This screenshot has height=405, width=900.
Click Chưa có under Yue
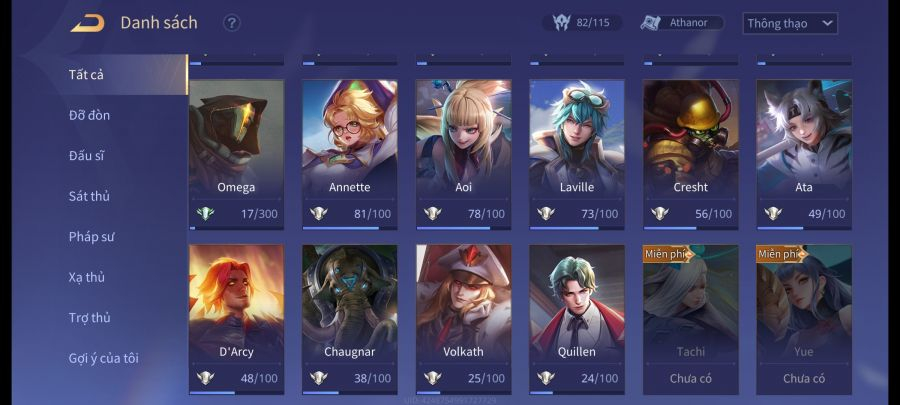click(804, 379)
